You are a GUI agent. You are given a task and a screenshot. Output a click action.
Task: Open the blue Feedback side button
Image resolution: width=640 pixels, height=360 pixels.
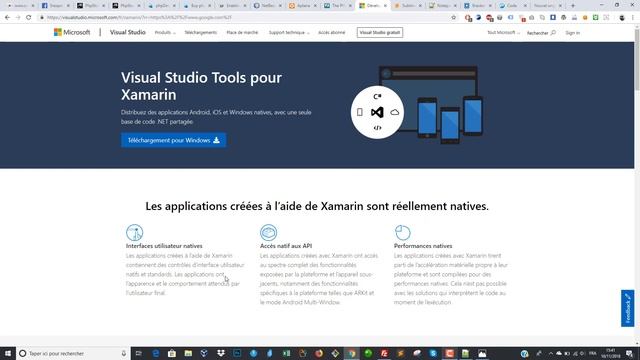pos(628,308)
